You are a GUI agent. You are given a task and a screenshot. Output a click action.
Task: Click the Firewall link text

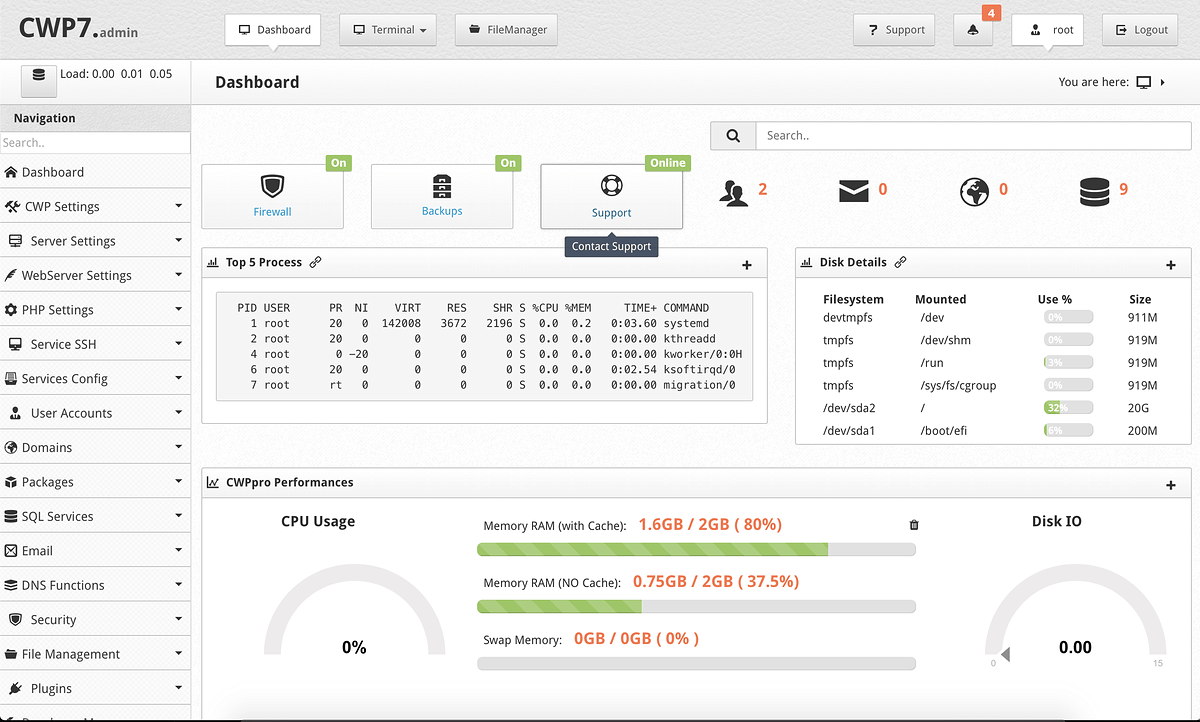click(272, 212)
